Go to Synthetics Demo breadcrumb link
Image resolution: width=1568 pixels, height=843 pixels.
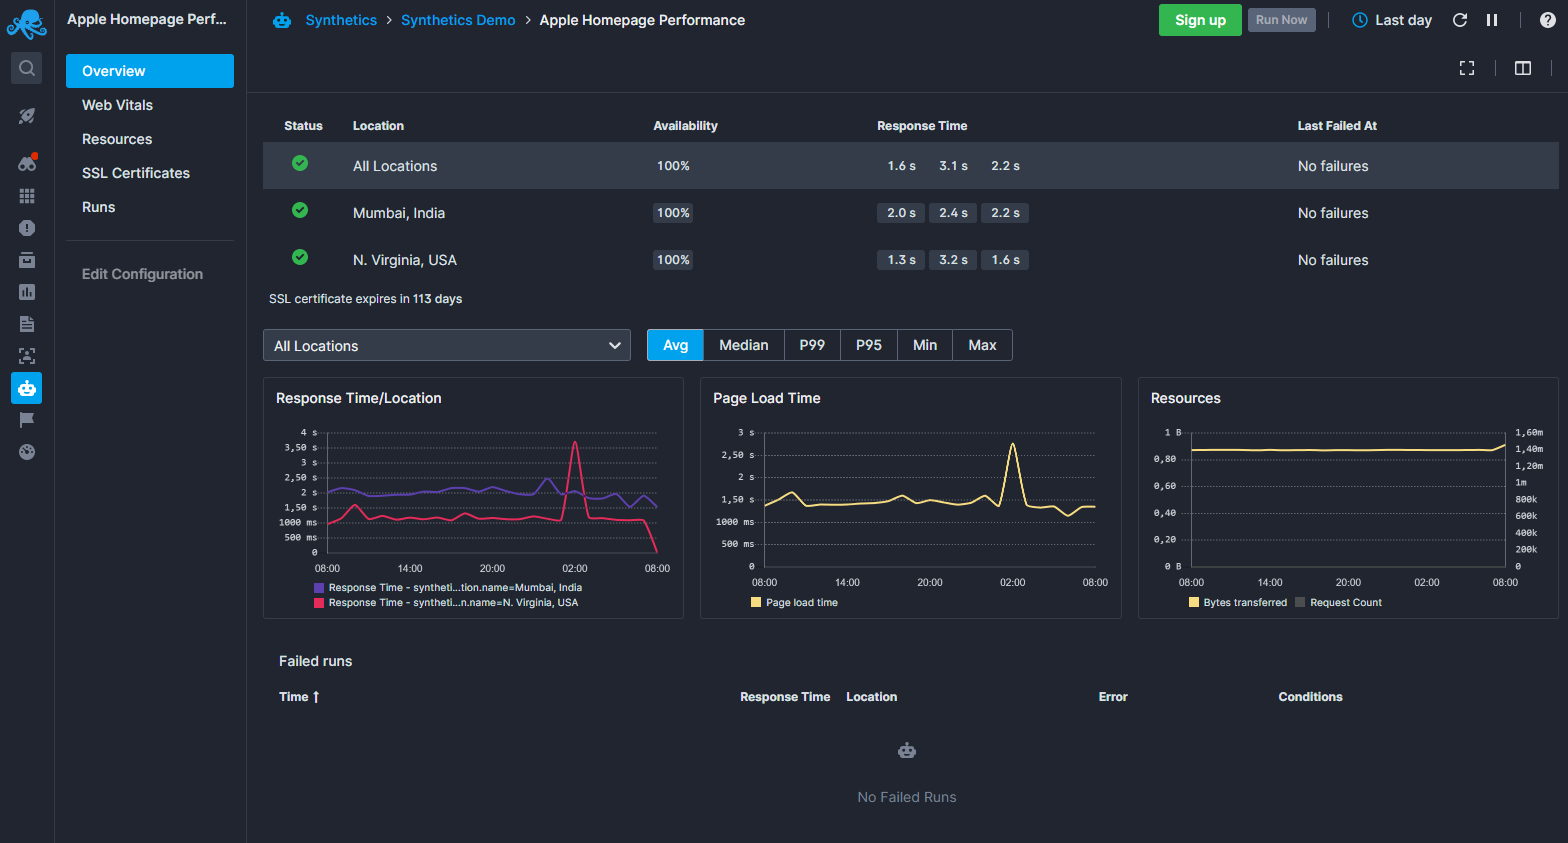coord(458,20)
